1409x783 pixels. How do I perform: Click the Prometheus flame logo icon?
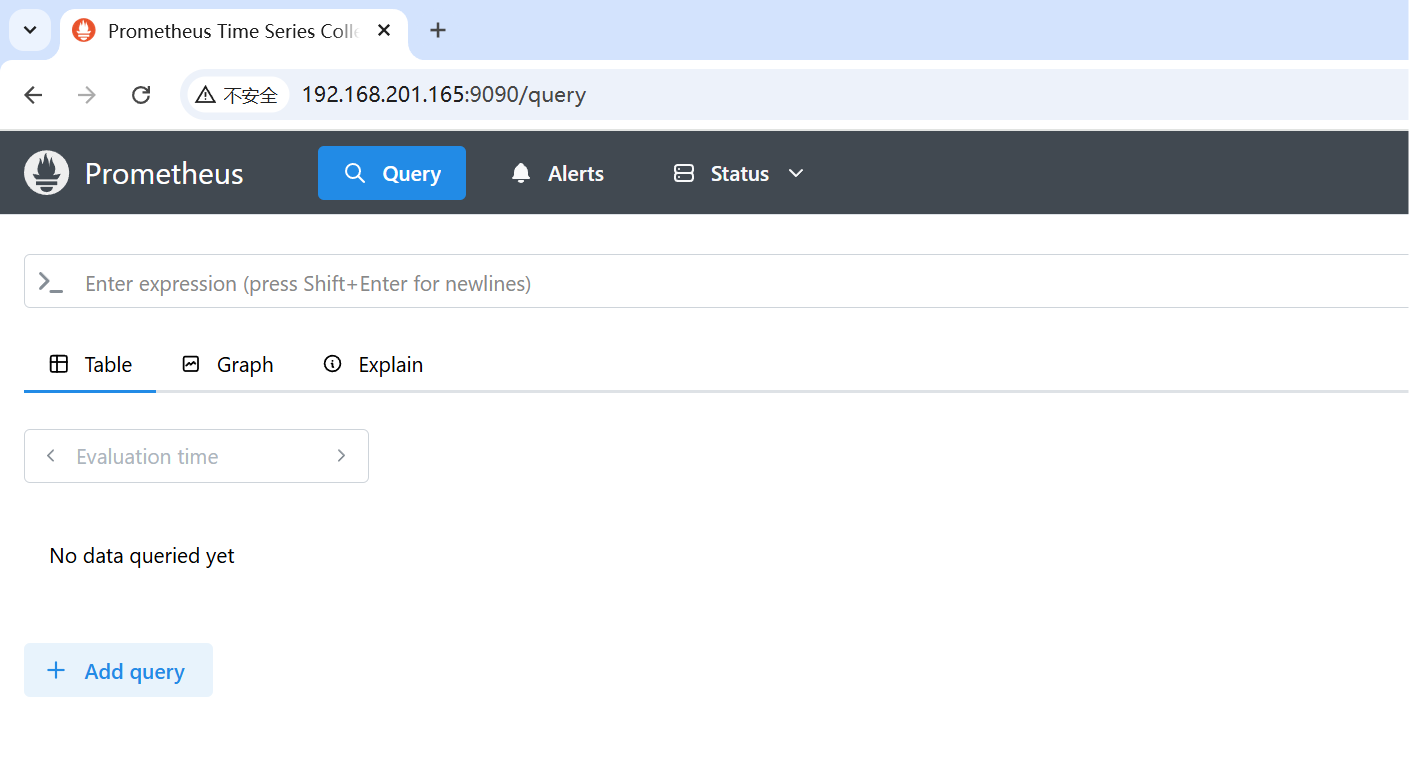click(47, 173)
